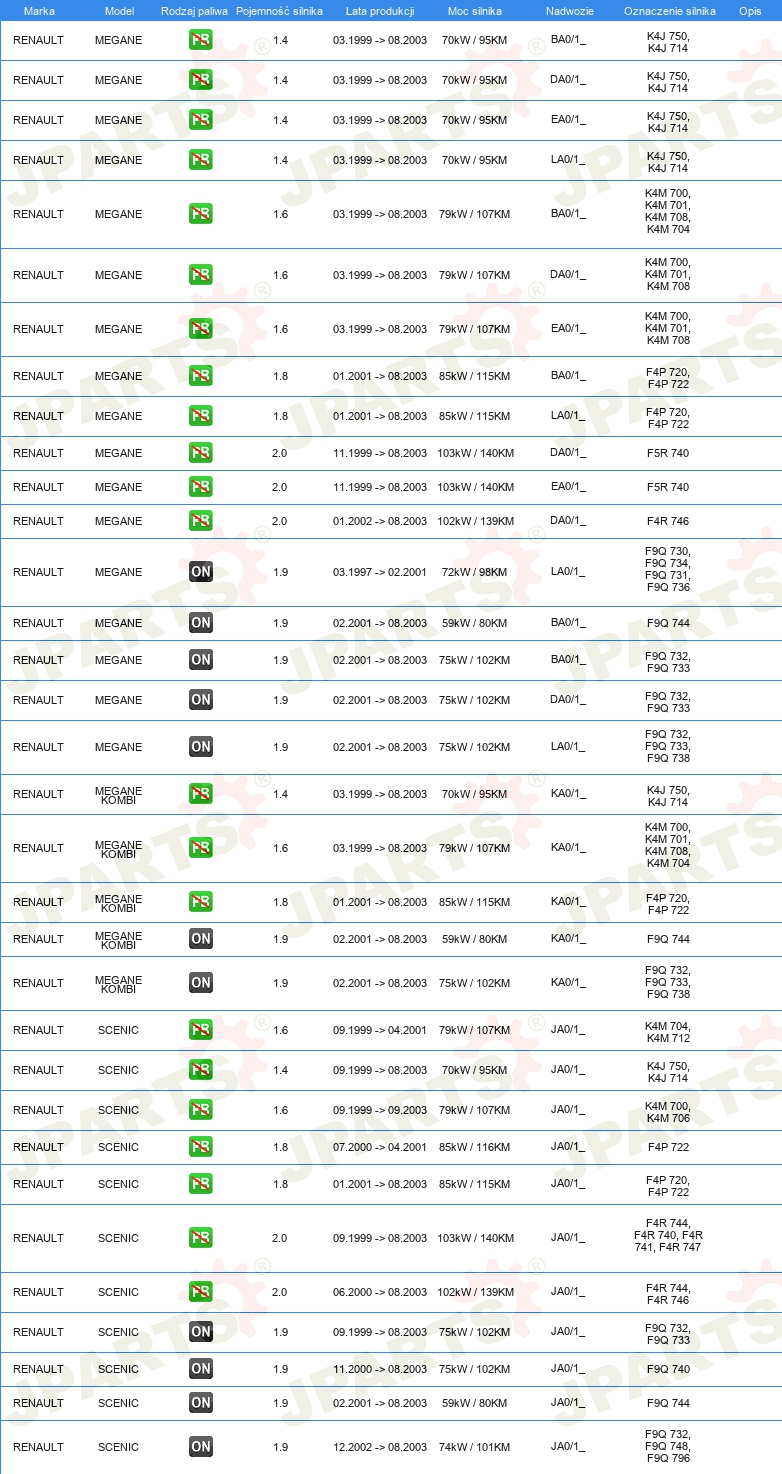Click petrol icon in MEGANE 1.4 EA0/1_ row
The height and width of the screenshot is (1474, 782).
[x=201, y=120]
